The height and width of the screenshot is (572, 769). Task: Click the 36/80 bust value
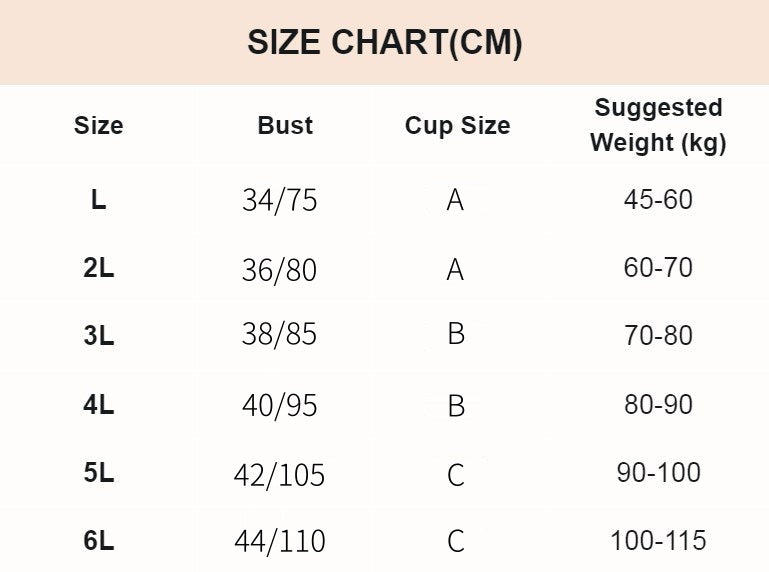point(280,270)
